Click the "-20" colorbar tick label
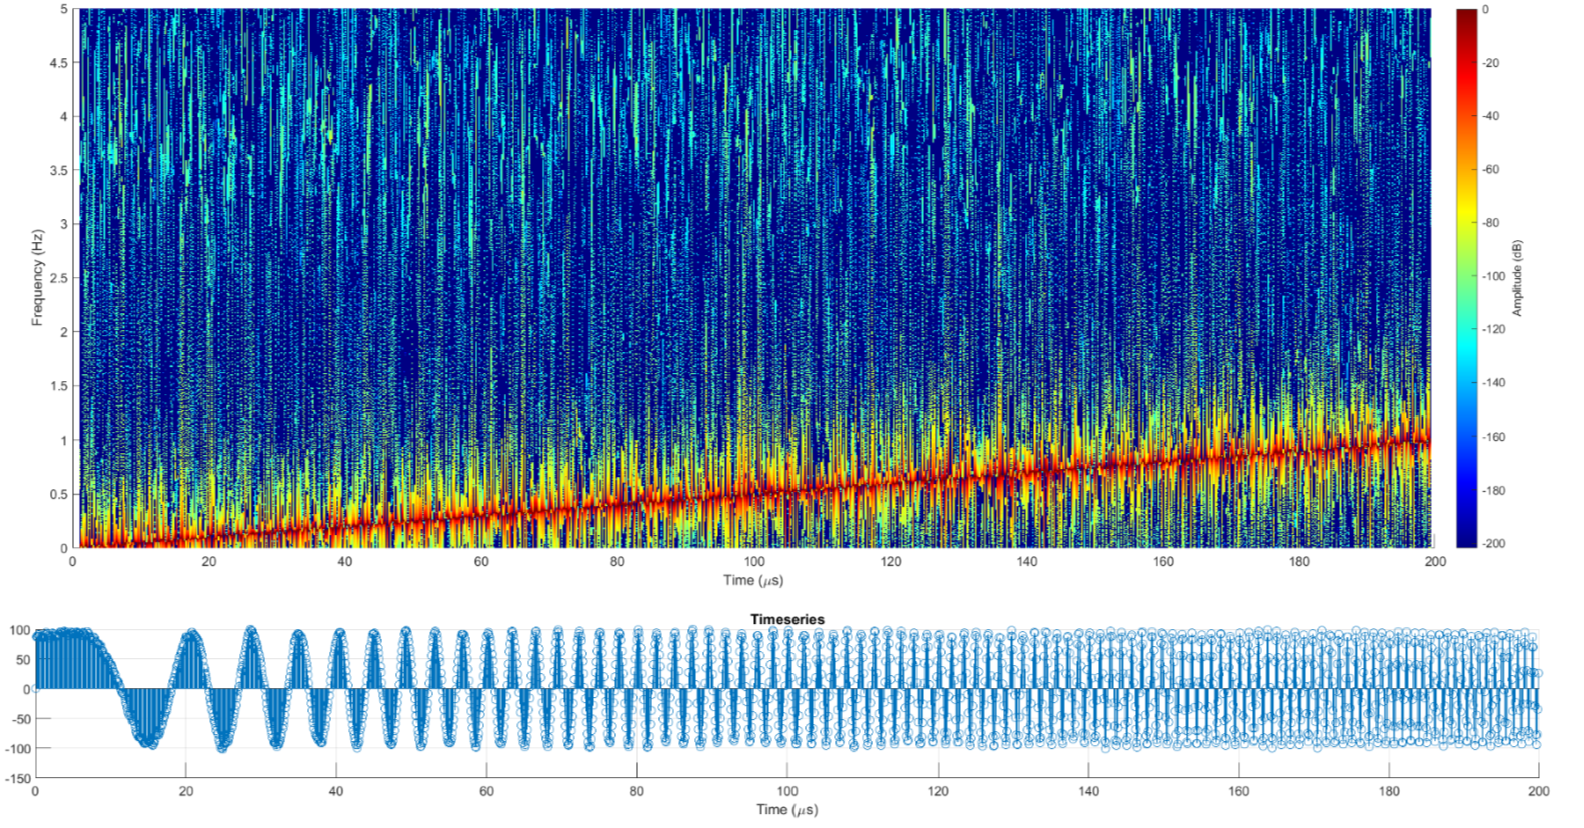Screen dimensions: 1584x828 click(x=1491, y=63)
